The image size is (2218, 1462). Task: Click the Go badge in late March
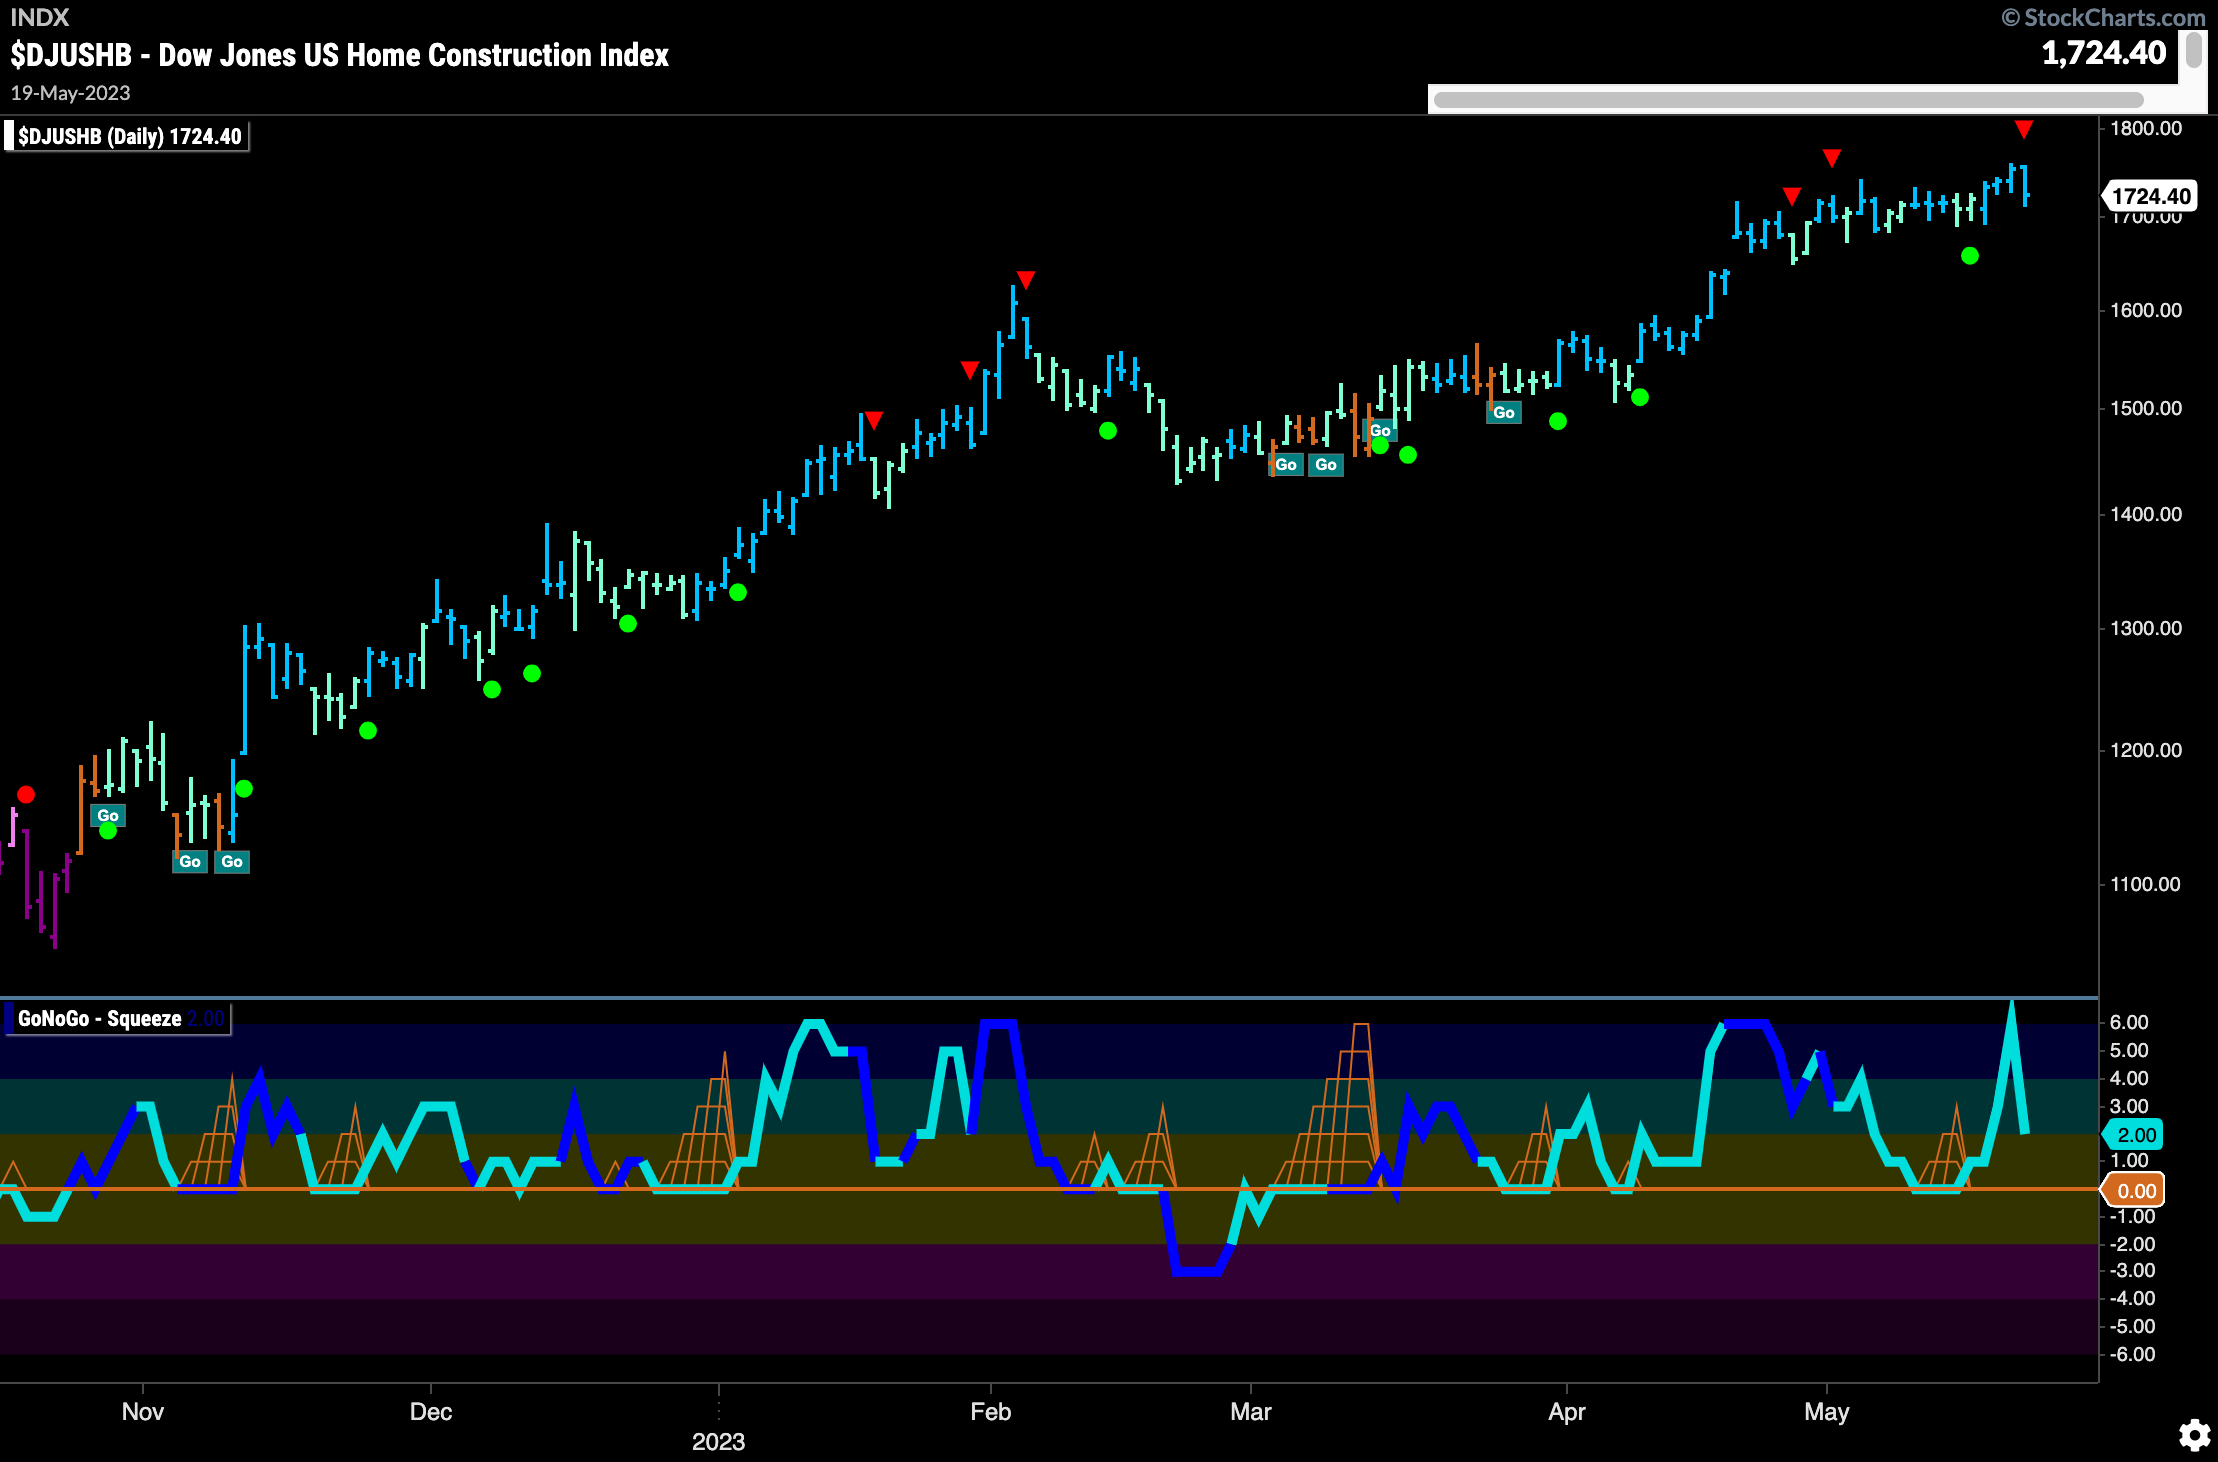pos(1504,412)
